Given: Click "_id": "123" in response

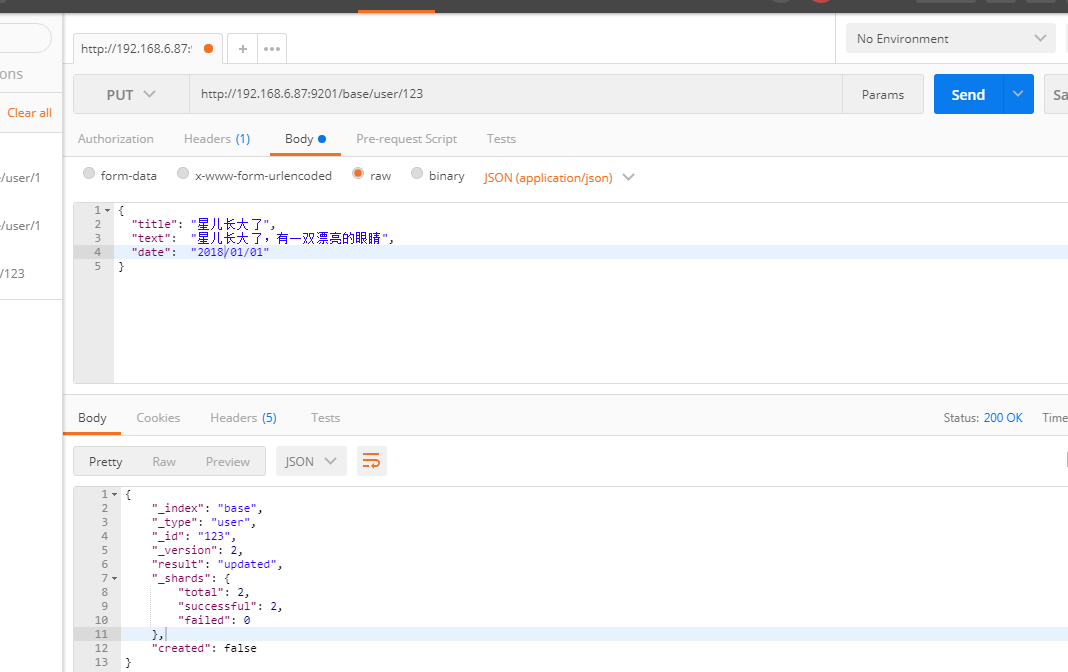Looking at the screenshot, I should [x=193, y=536].
